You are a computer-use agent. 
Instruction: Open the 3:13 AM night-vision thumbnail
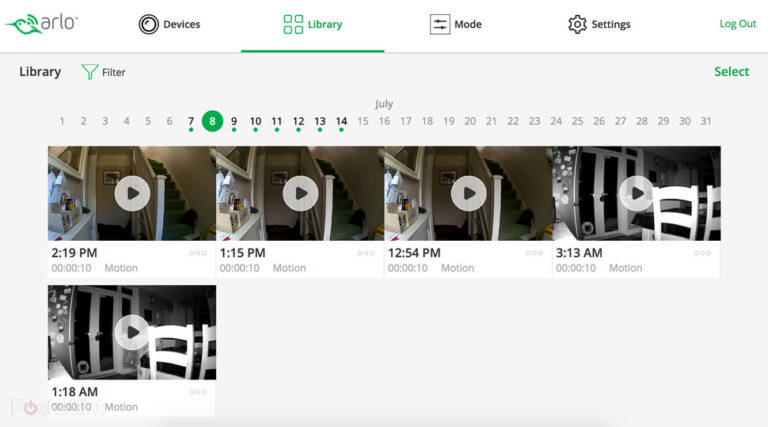point(637,193)
